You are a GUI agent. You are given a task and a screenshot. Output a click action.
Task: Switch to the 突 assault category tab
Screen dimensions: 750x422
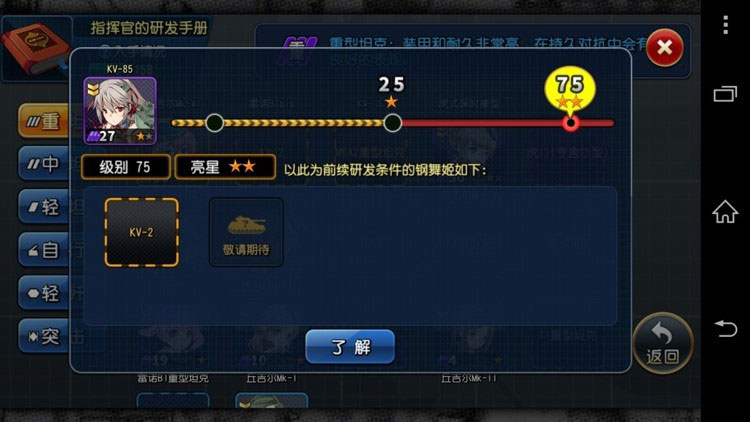pos(44,336)
